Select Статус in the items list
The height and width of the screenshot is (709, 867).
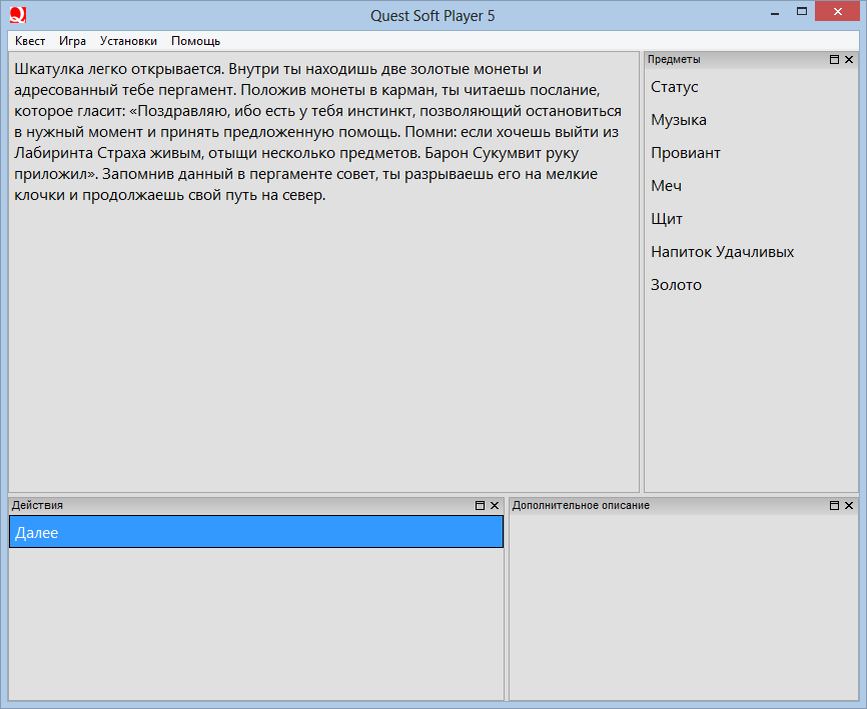click(674, 87)
